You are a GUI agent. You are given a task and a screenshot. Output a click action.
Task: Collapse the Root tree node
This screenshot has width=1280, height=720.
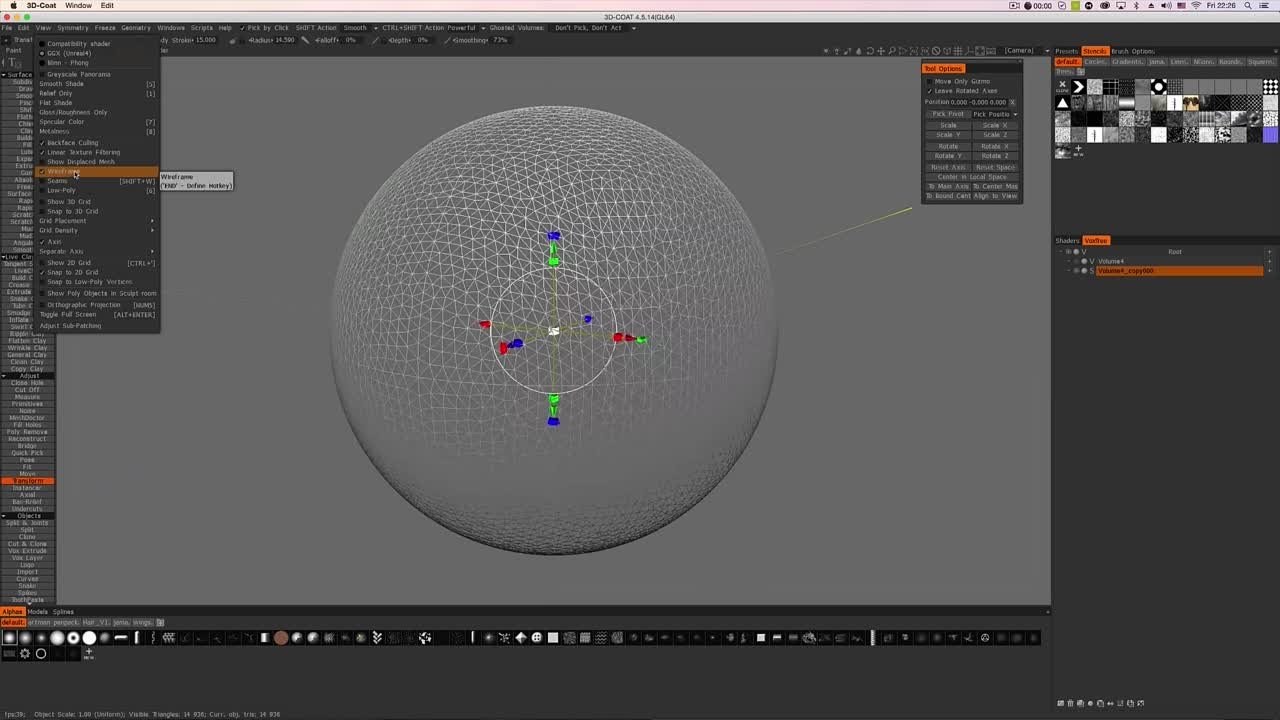coord(1061,252)
